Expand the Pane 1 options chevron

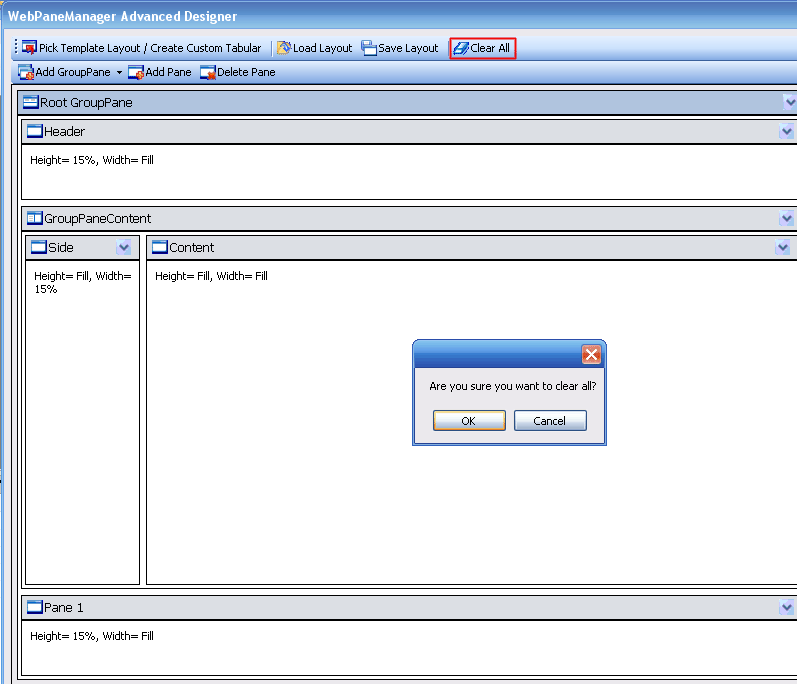click(787, 607)
